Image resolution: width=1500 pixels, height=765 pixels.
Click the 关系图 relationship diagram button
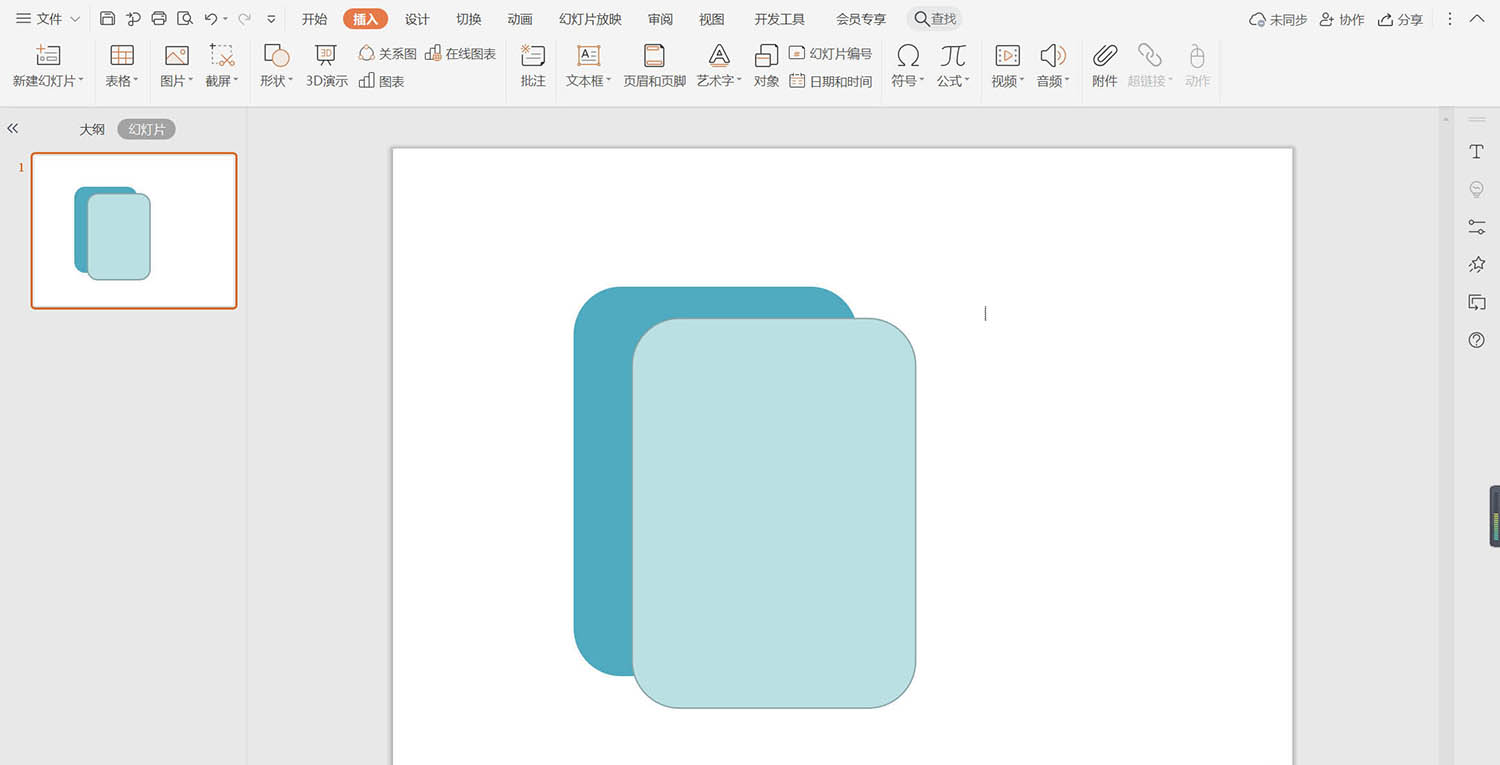coord(388,54)
